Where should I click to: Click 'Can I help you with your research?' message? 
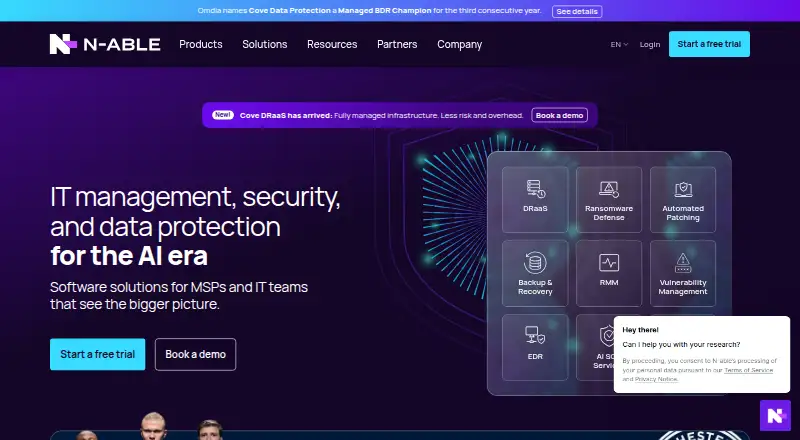click(x=681, y=345)
